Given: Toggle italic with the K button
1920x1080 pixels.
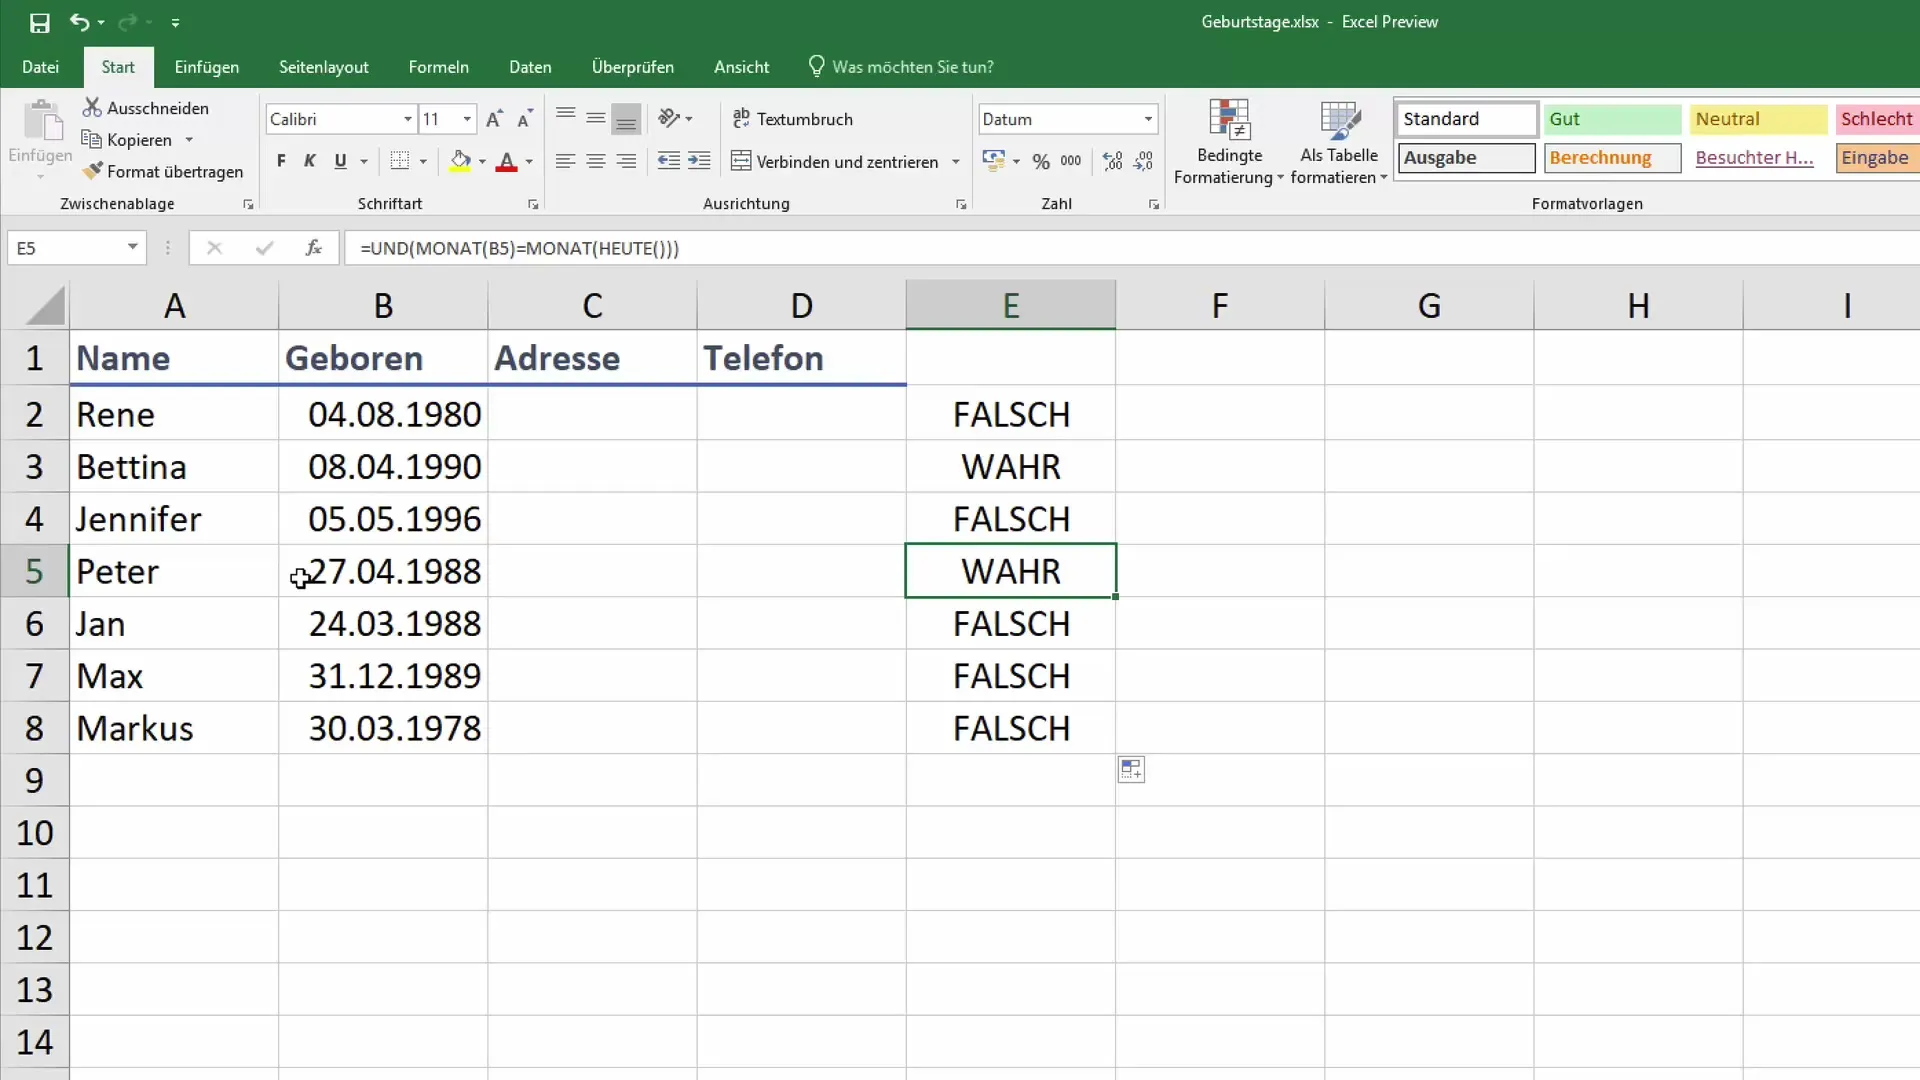Looking at the screenshot, I should point(310,161).
